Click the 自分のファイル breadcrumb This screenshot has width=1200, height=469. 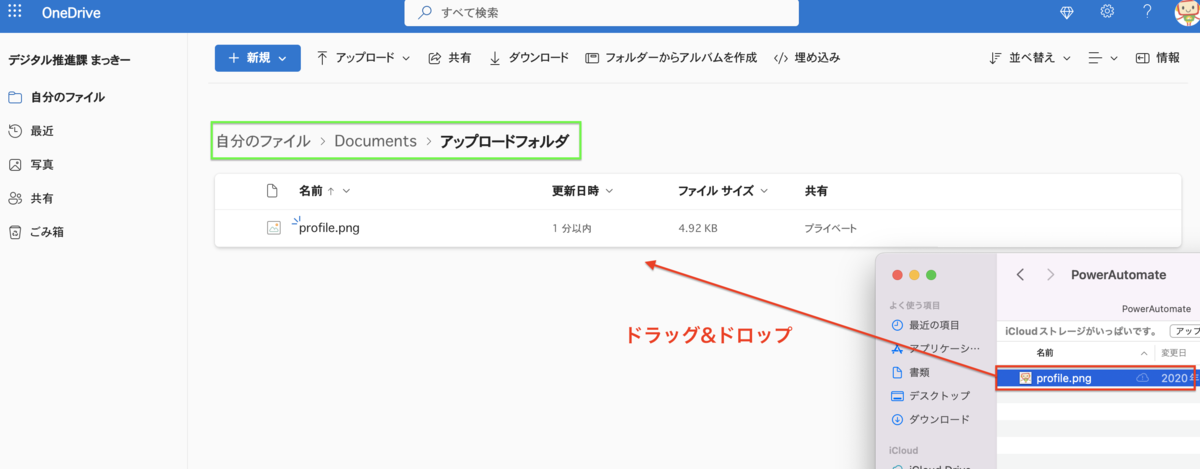(263, 141)
